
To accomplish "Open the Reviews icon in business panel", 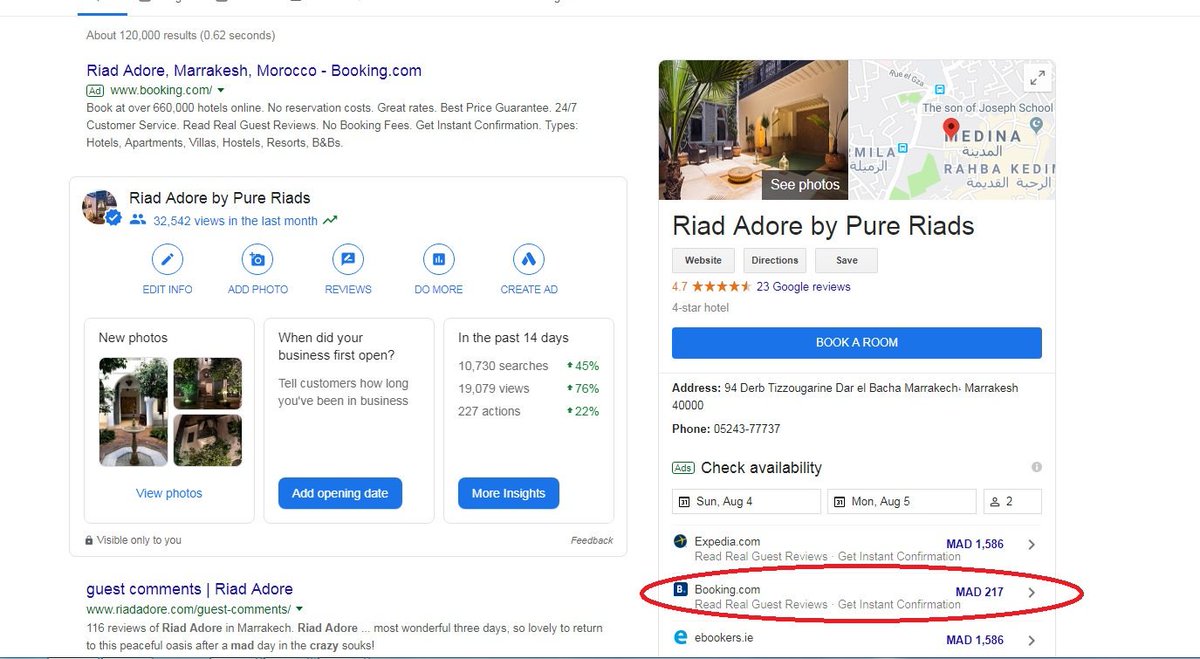I will pos(348,260).
